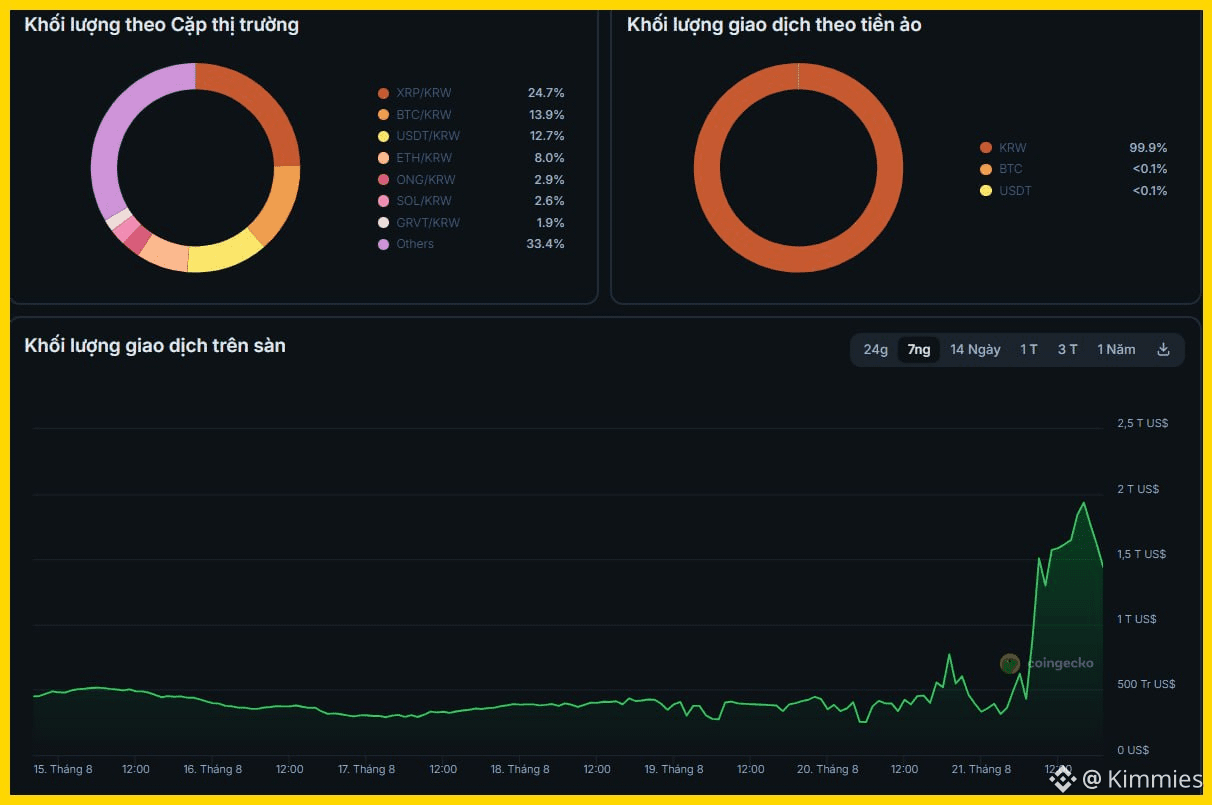1212x805 pixels.
Task: Click the ETH/KRW legend color dot
Action: 383,158
